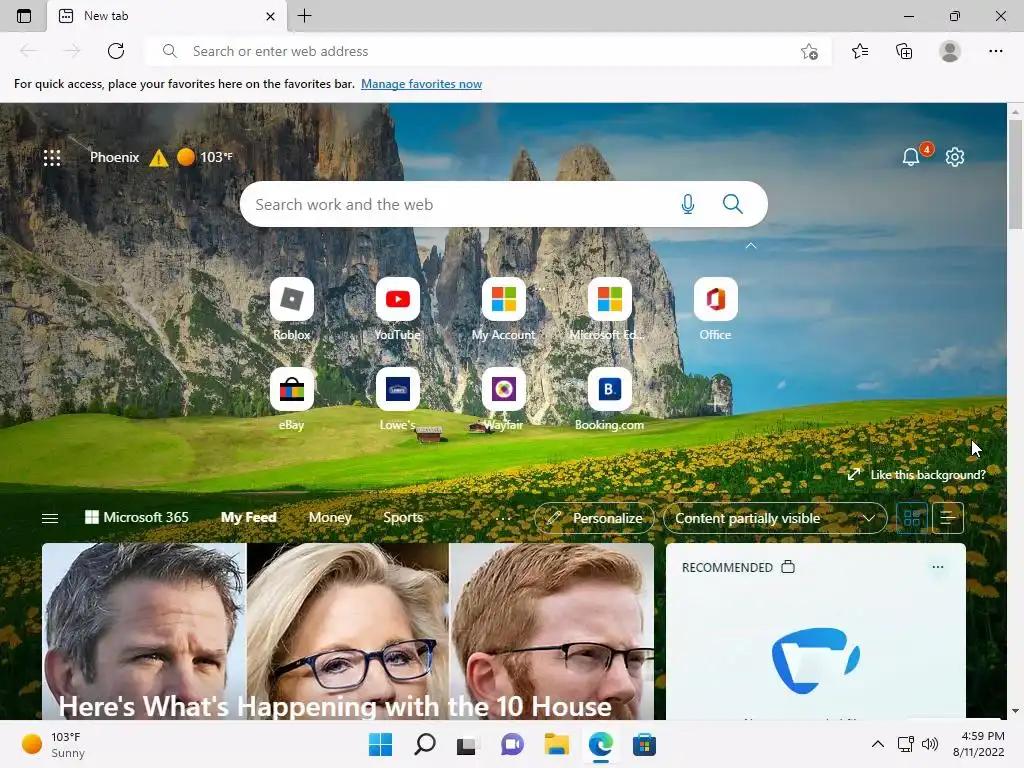The image size is (1024, 768).
Task: Open Microsoft Store from taskbar
Action: (x=644, y=744)
